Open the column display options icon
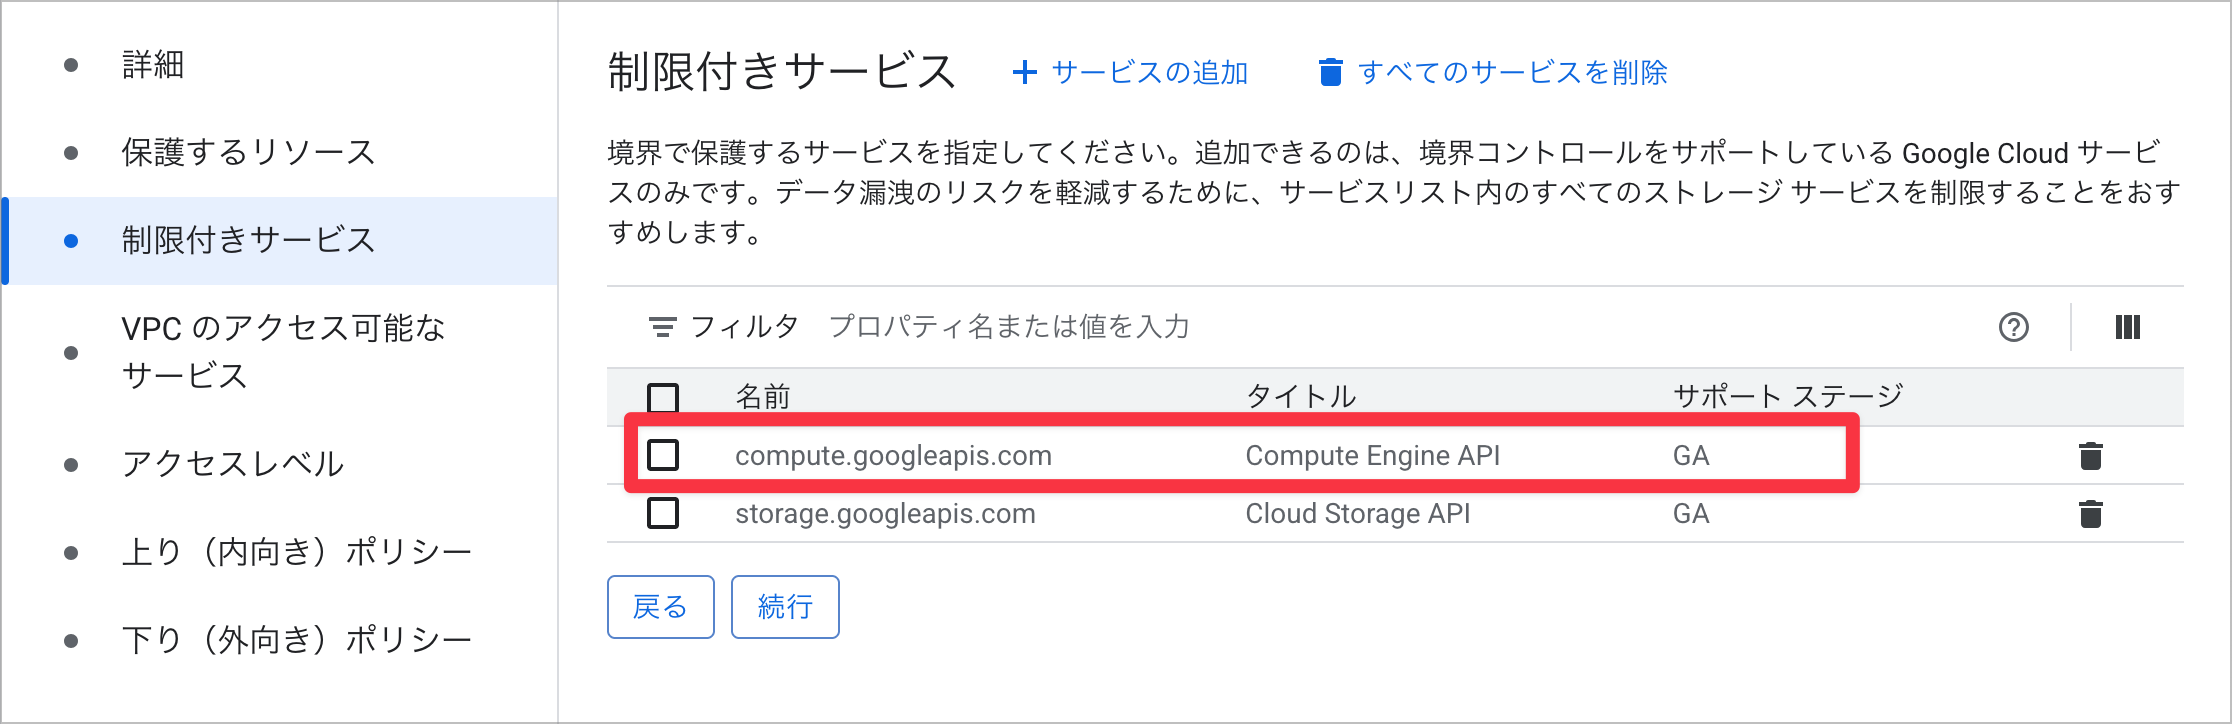This screenshot has width=2232, height=724. pos(2127,327)
